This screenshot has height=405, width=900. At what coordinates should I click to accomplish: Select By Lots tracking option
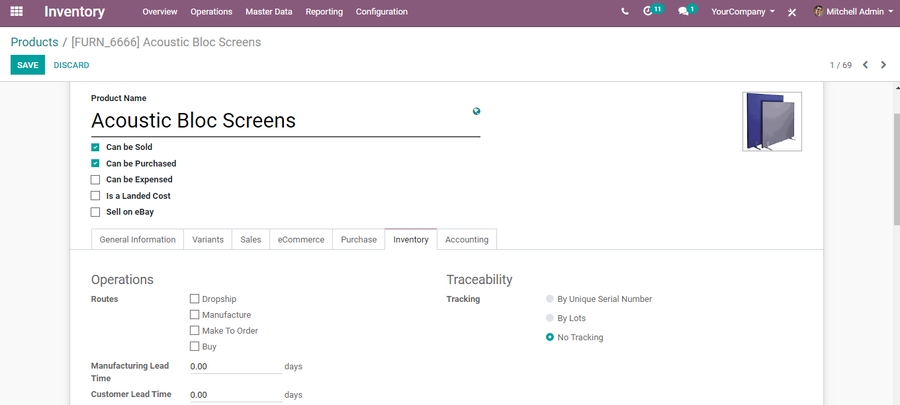[x=550, y=318]
